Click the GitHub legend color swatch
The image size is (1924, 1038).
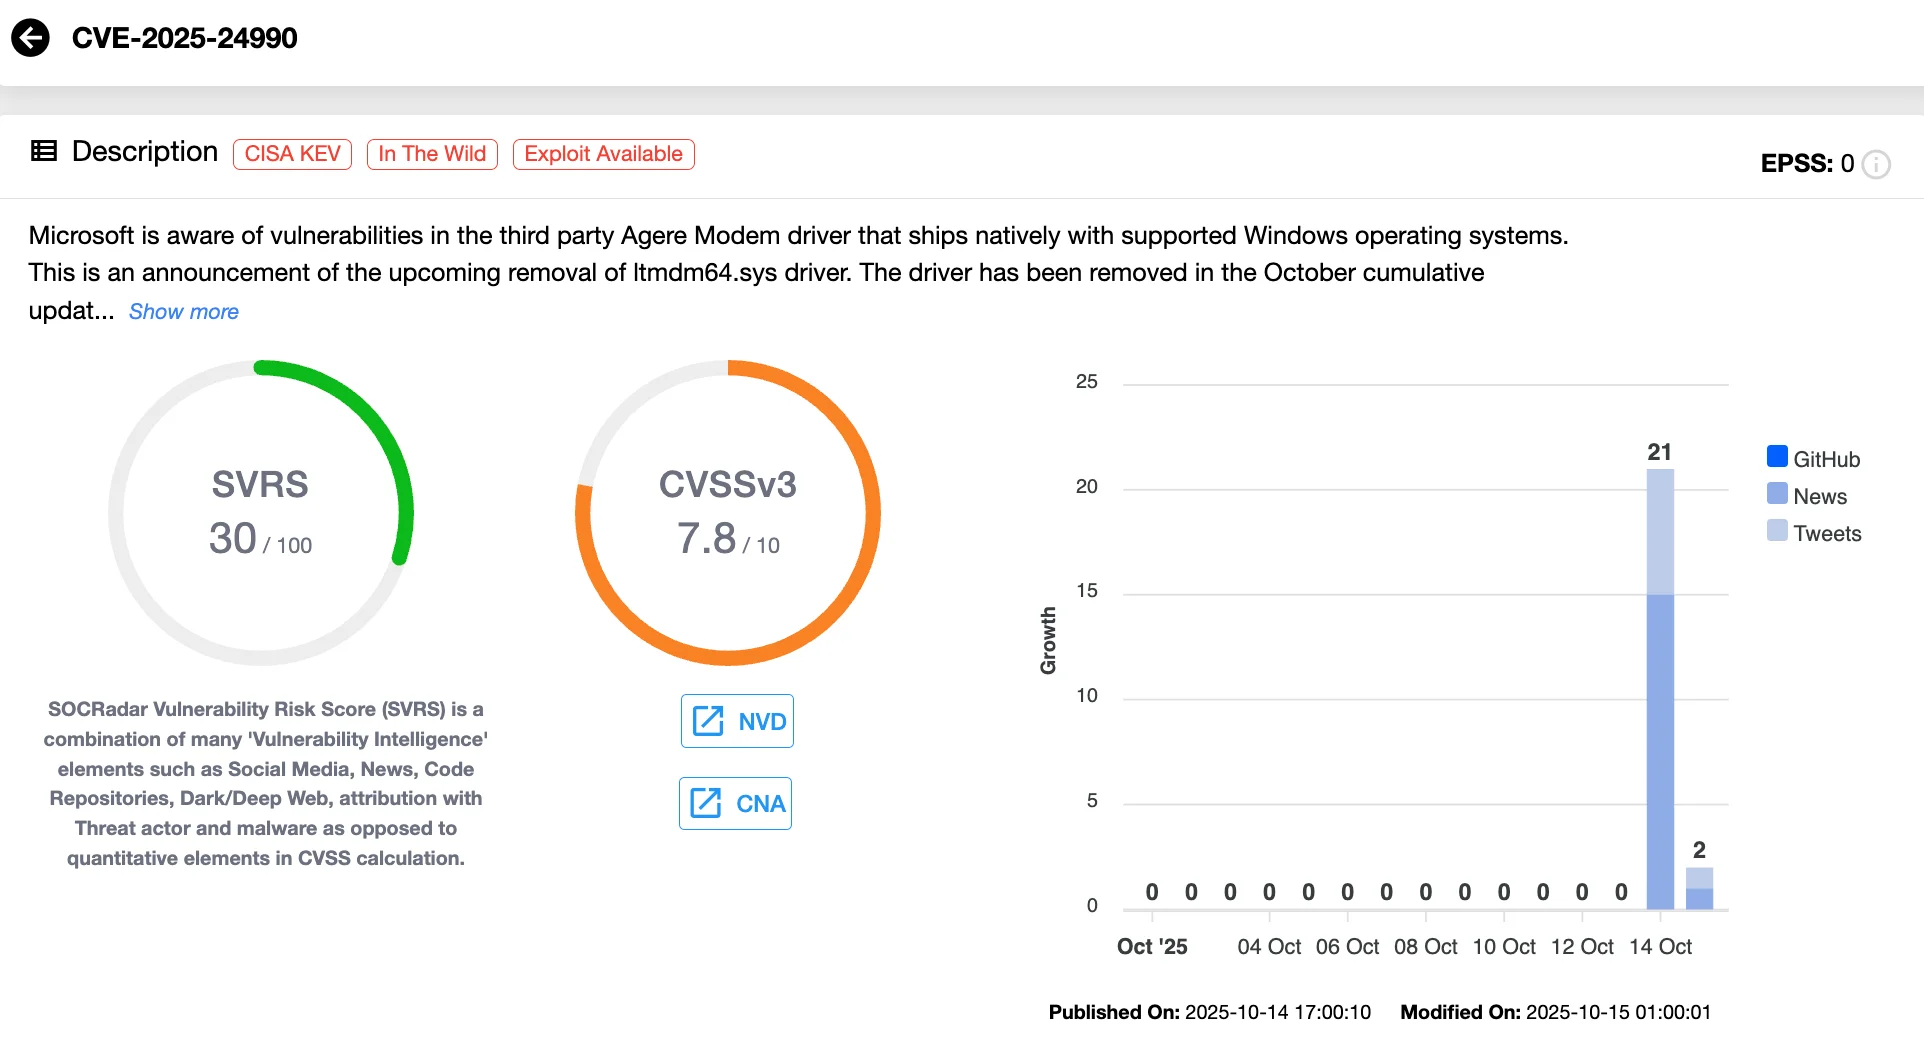1777,457
